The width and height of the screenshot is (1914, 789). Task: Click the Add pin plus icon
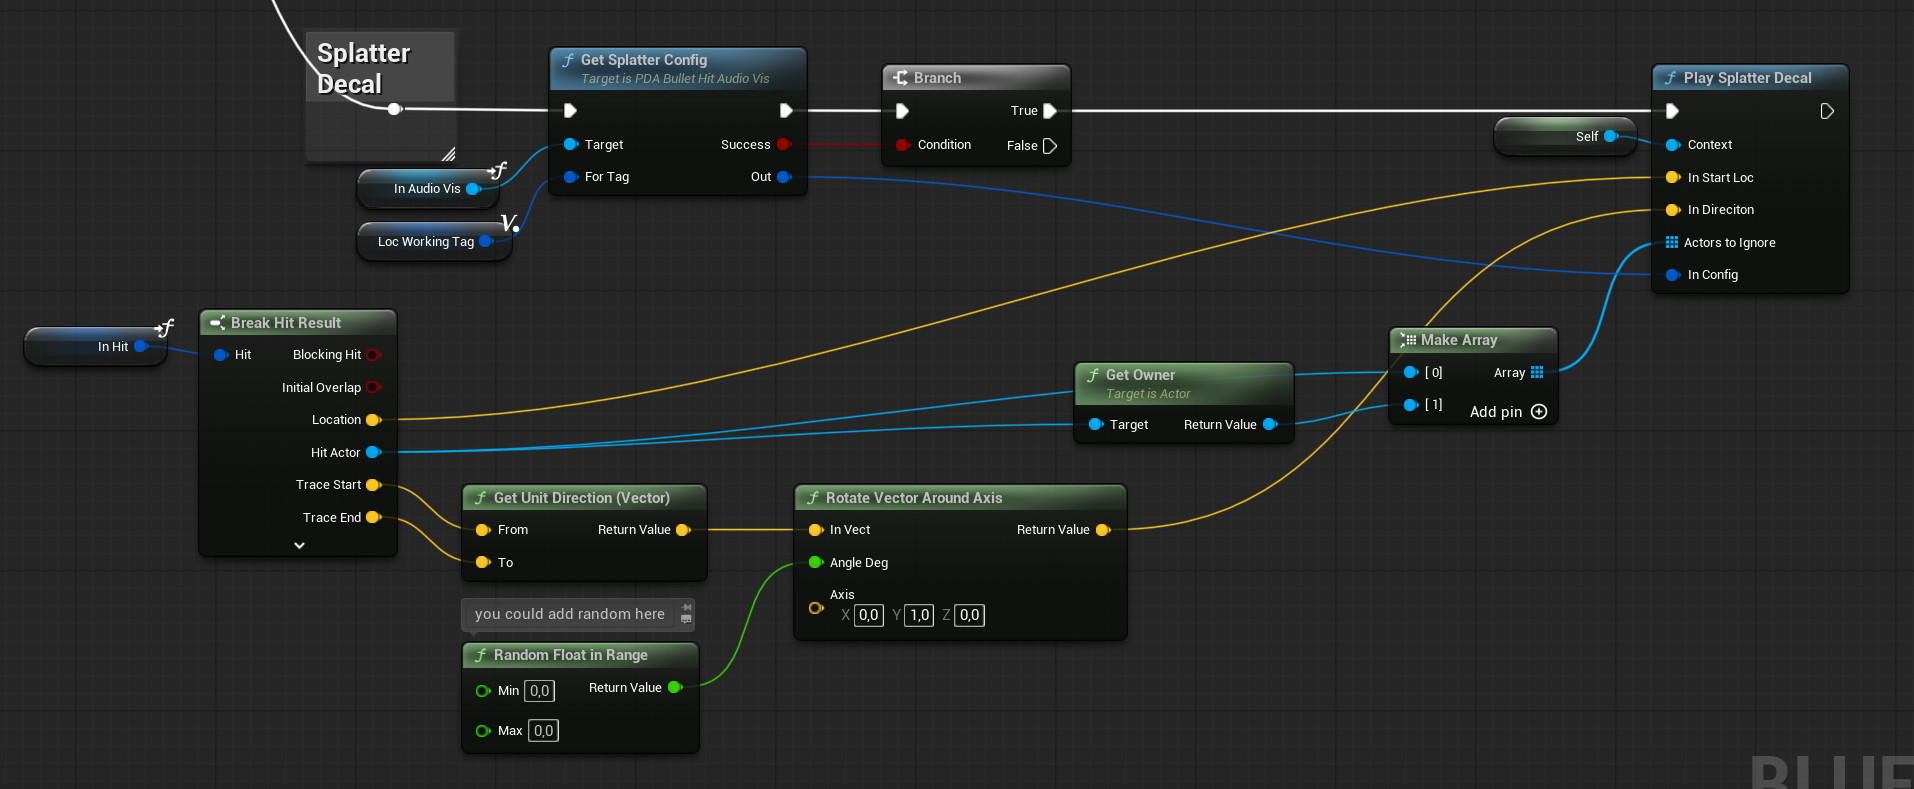pyautogui.click(x=1538, y=412)
